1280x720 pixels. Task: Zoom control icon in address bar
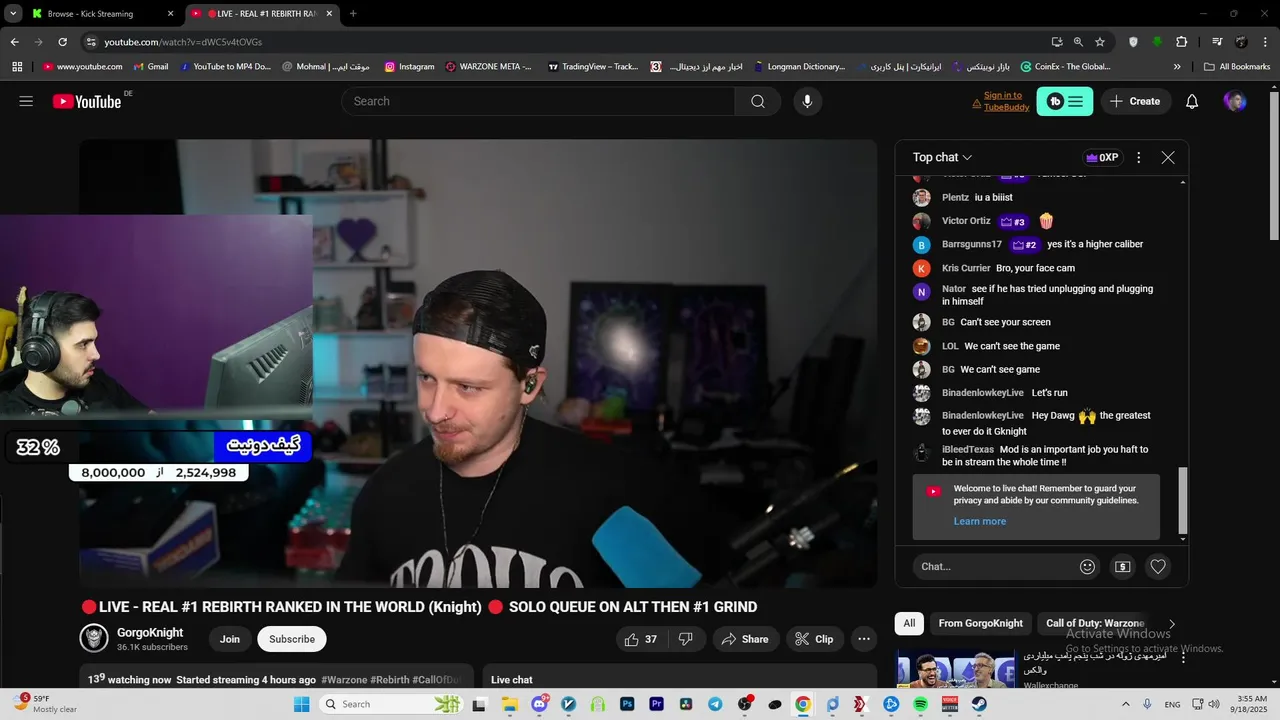1078,42
